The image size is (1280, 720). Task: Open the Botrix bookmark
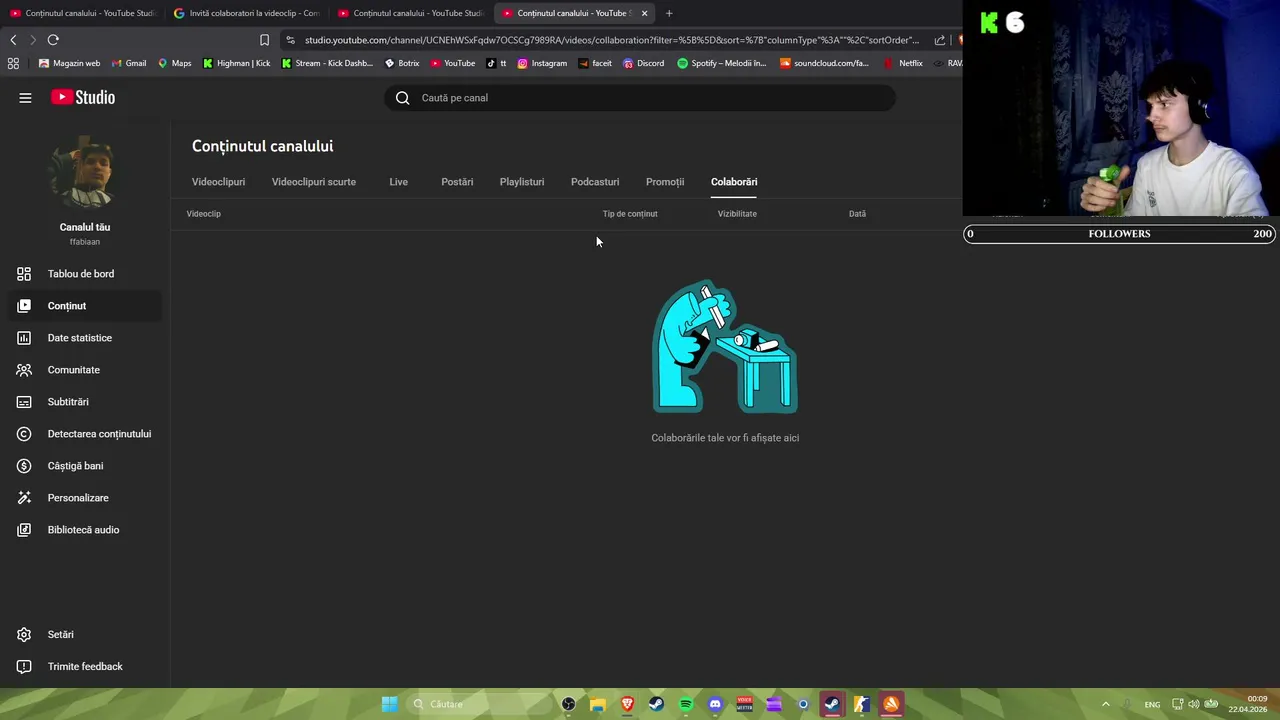tap(402, 63)
